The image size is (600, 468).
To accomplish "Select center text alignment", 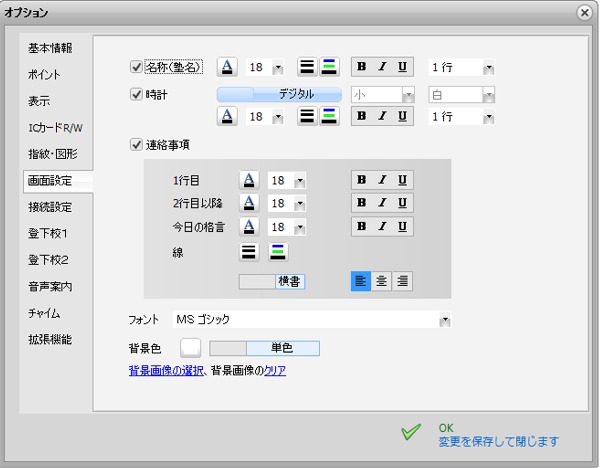I will (381, 281).
